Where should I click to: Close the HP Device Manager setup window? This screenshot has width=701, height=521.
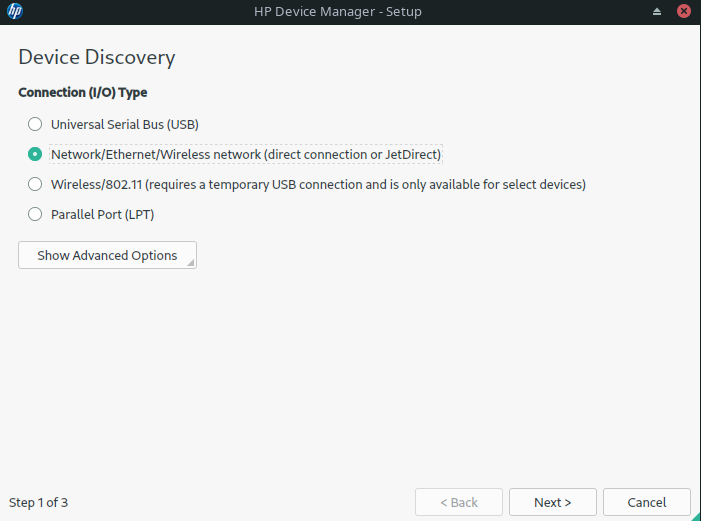click(683, 12)
